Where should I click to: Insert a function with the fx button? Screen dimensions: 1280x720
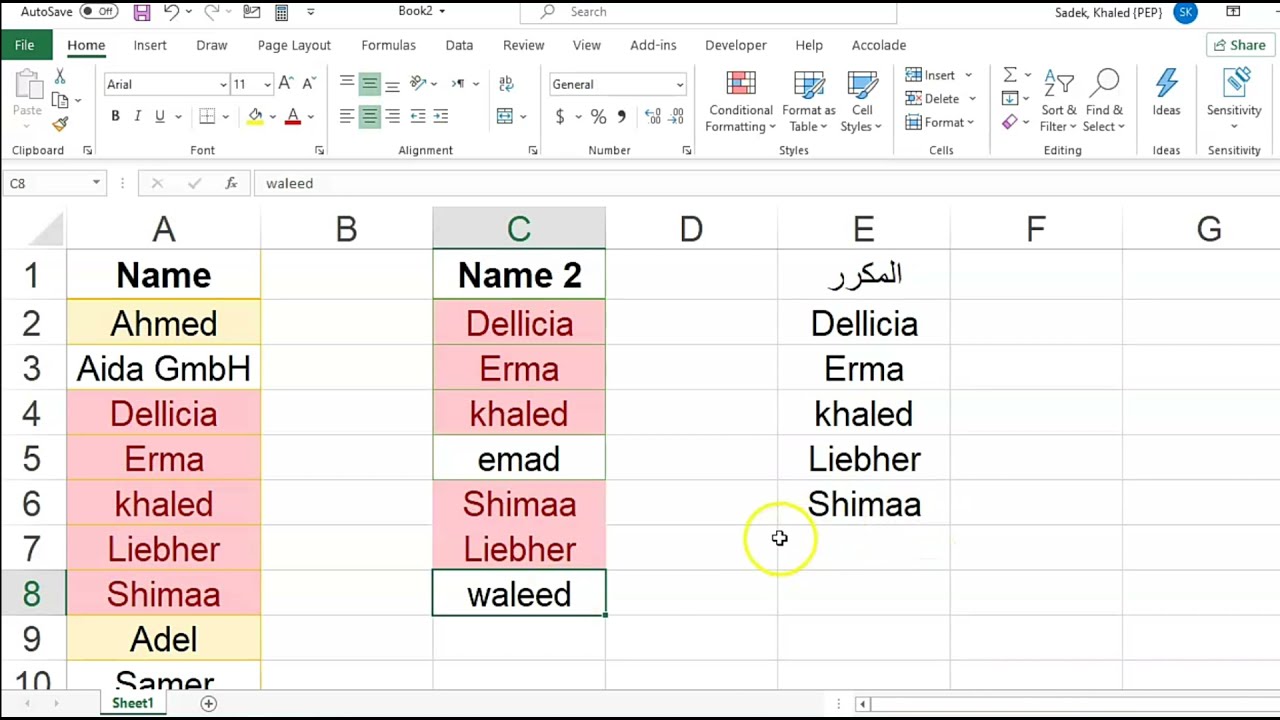point(231,183)
